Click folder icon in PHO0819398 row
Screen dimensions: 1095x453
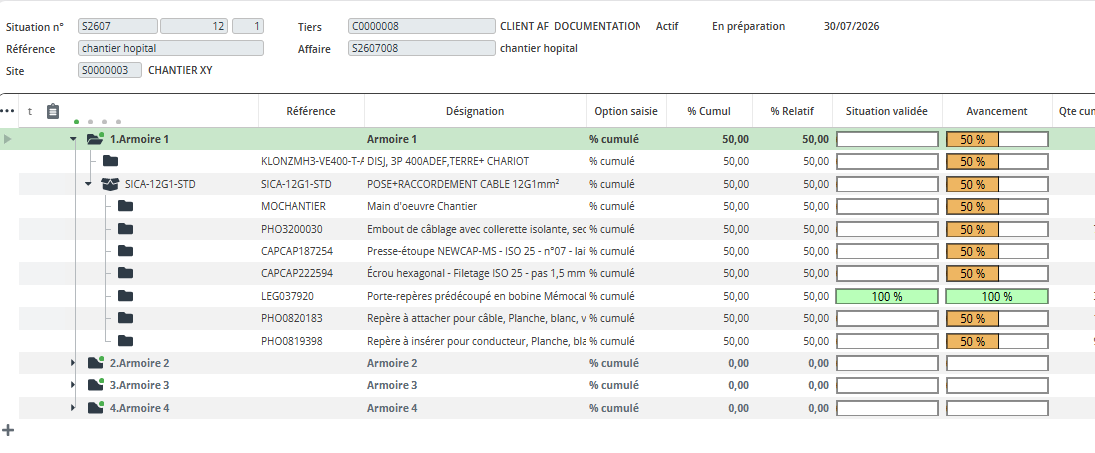[x=125, y=341]
